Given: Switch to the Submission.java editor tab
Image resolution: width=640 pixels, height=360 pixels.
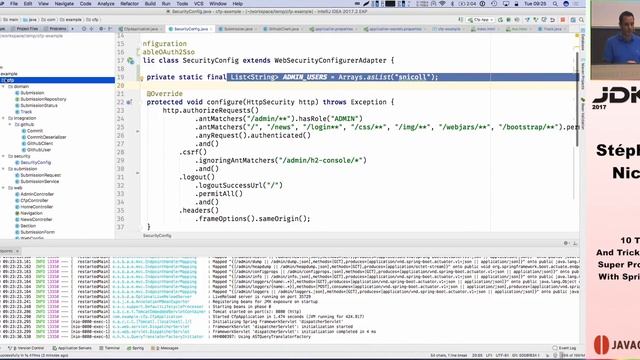Looking at the screenshot, I should coord(238,29).
